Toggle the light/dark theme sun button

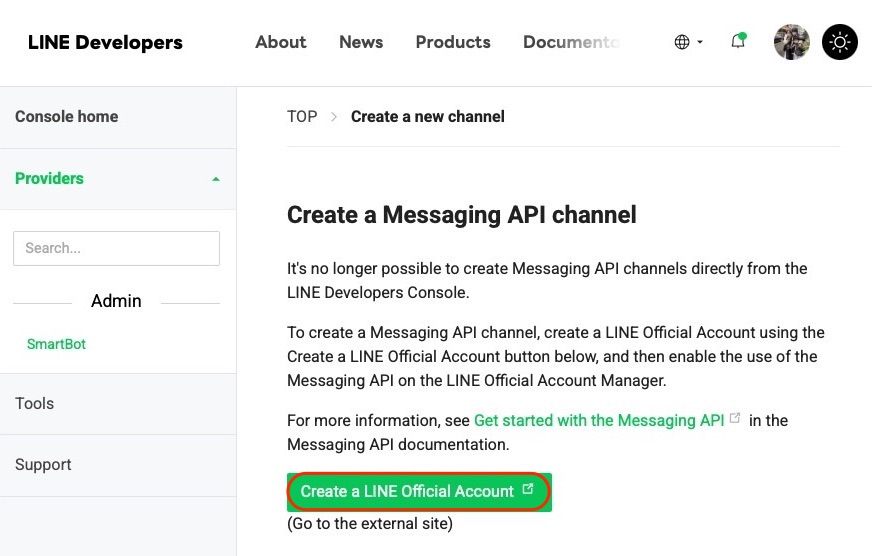(840, 42)
